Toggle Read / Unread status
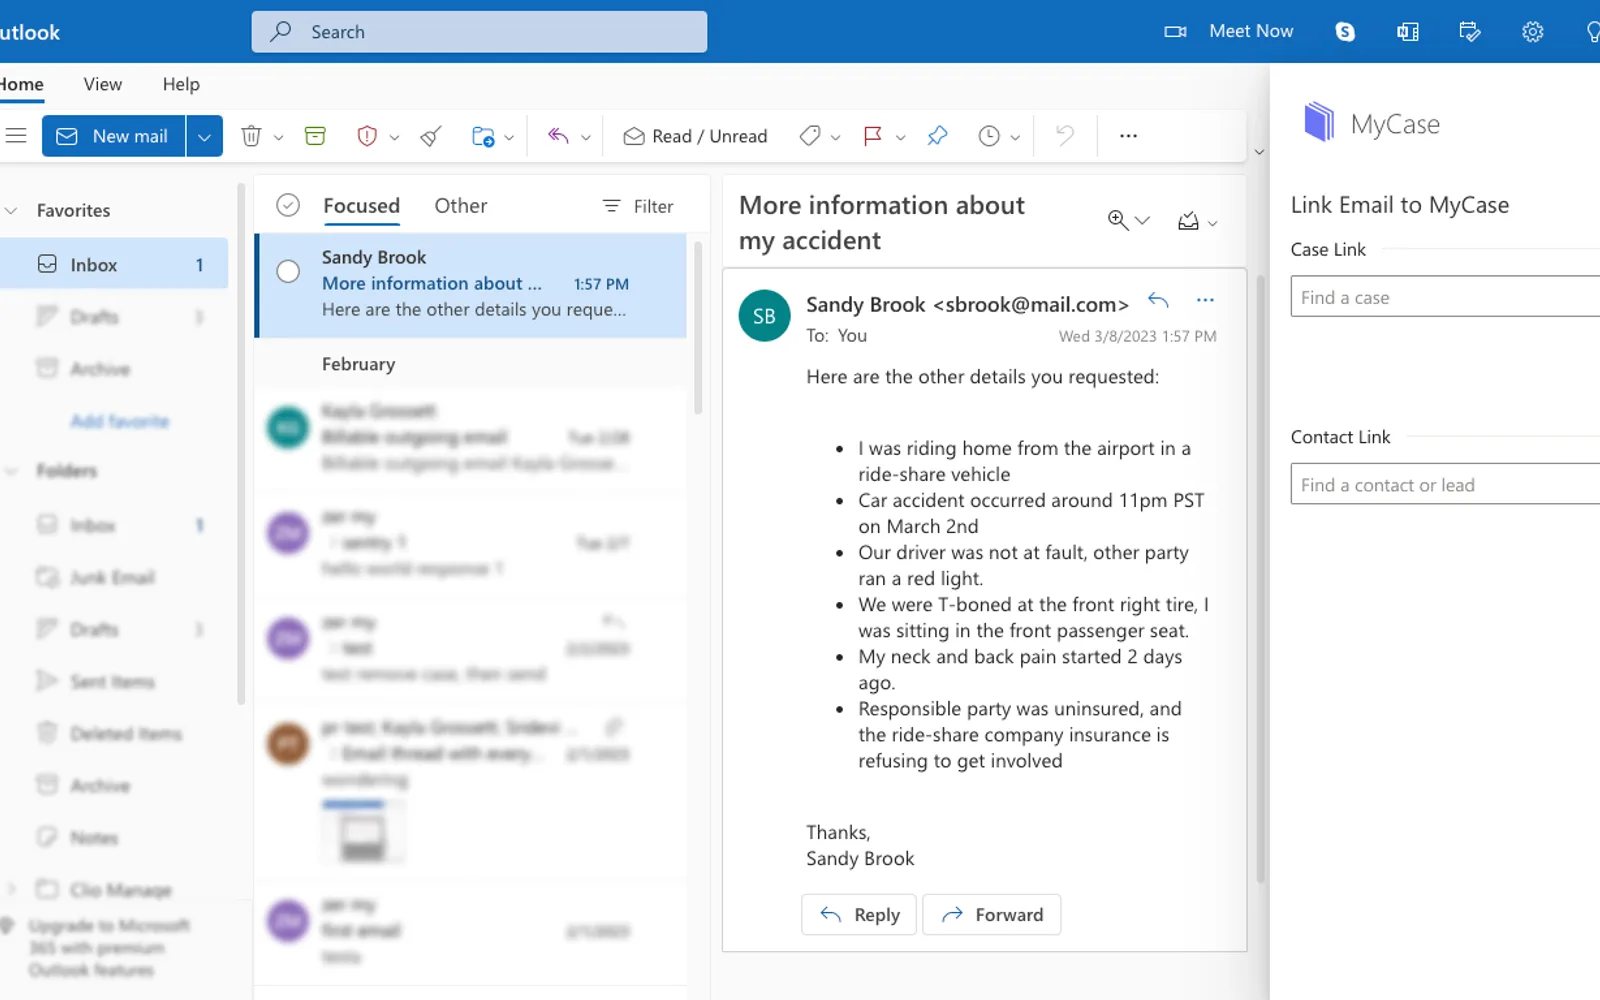The image size is (1600, 1000). pyautogui.click(x=695, y=136)
